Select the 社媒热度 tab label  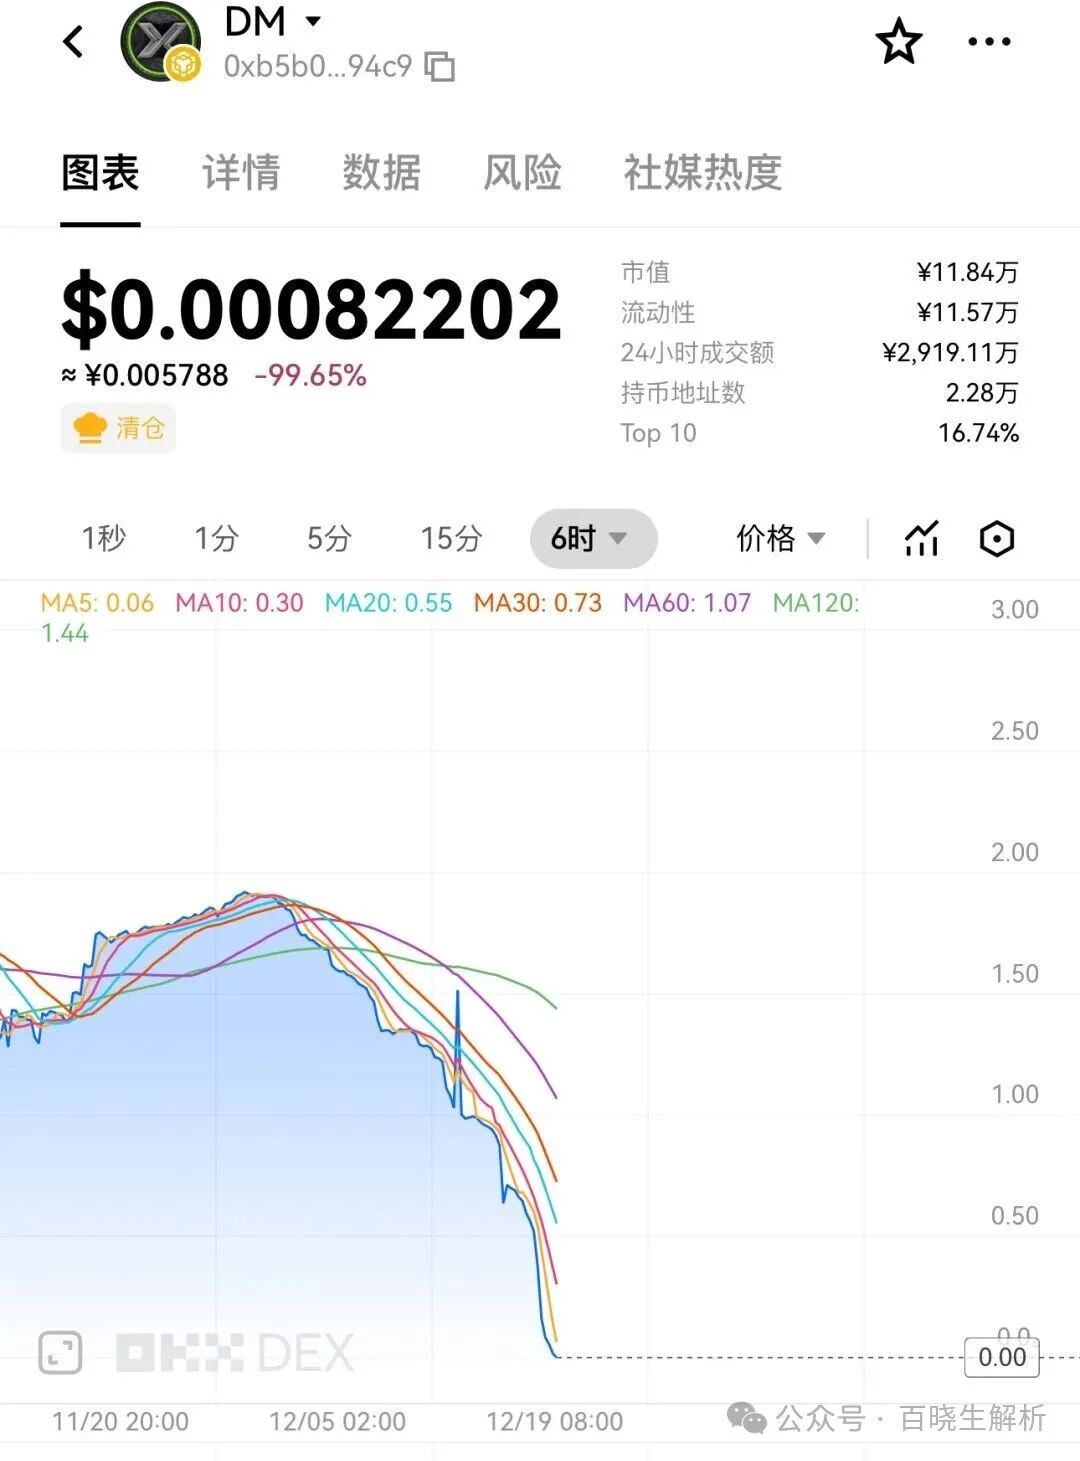[x=703, y=172]
